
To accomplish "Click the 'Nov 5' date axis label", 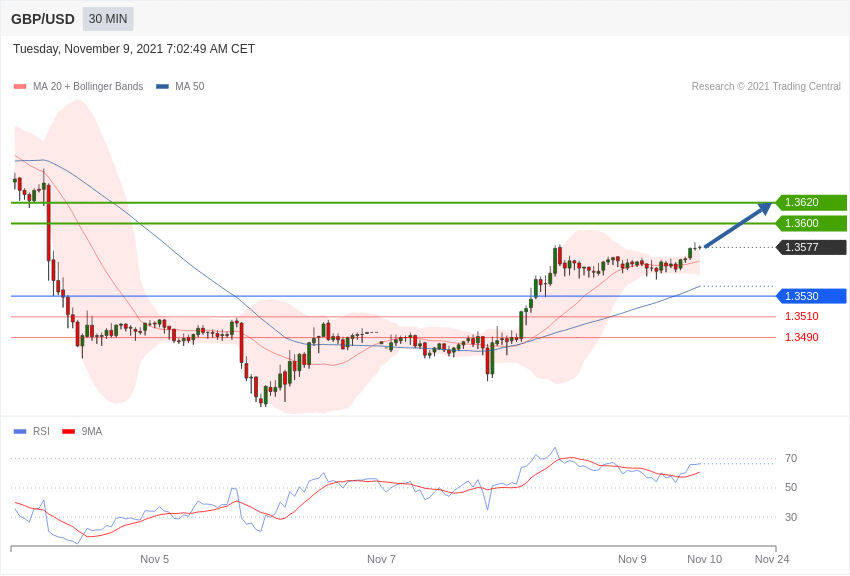I will coord(154,559).
